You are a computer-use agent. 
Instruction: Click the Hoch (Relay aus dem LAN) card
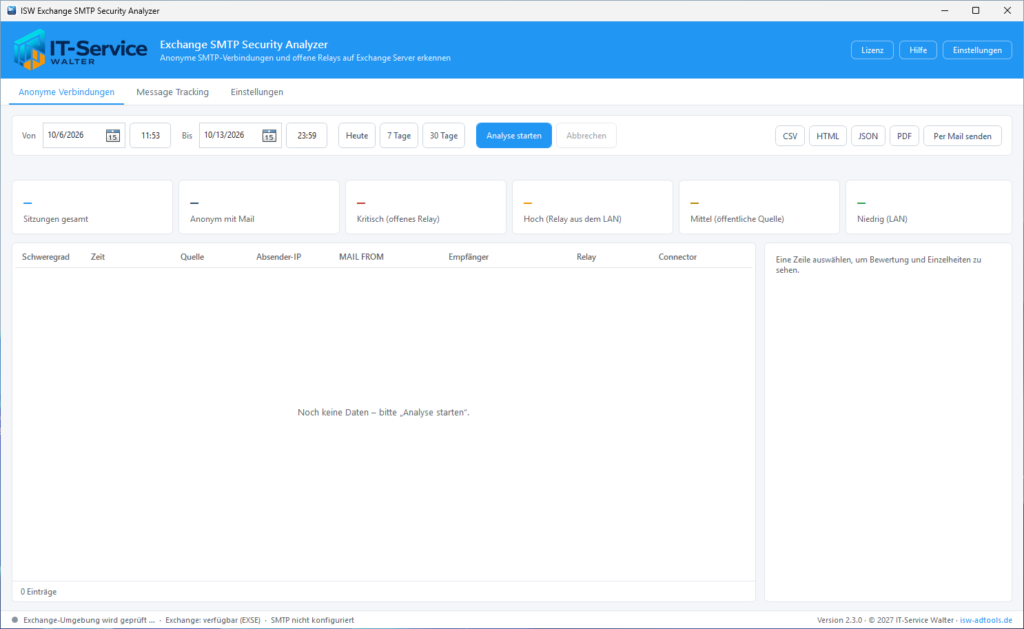(592, 207)
